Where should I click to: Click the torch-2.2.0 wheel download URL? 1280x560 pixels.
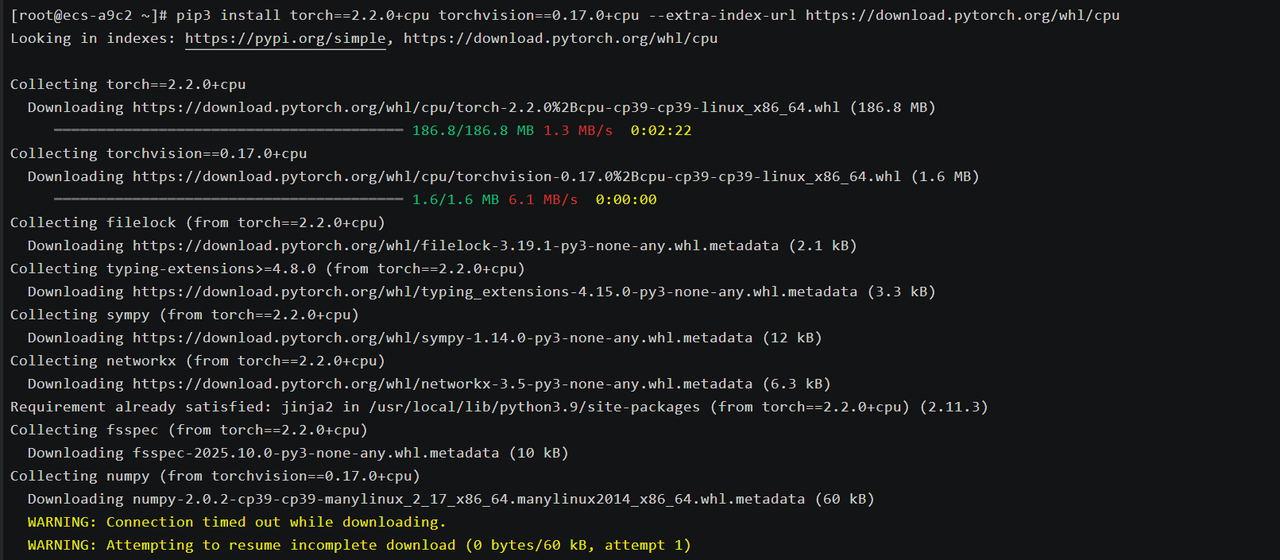(x=487, y=108)
